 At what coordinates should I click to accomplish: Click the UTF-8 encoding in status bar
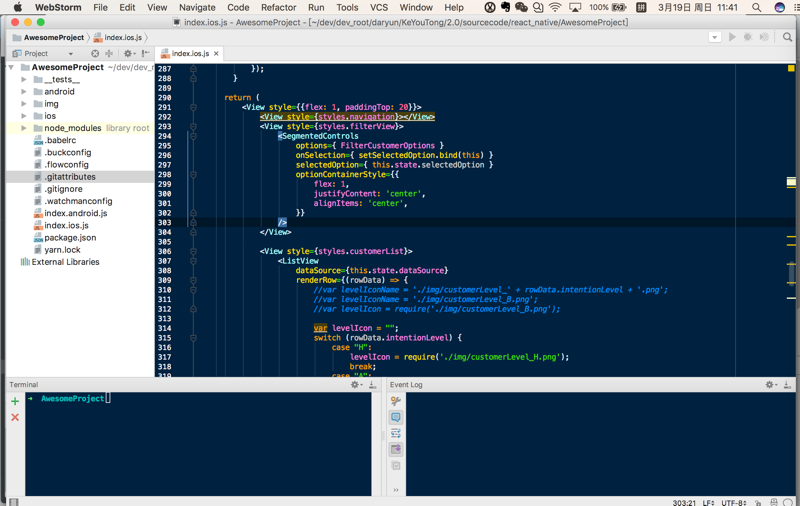pos(733,502)
